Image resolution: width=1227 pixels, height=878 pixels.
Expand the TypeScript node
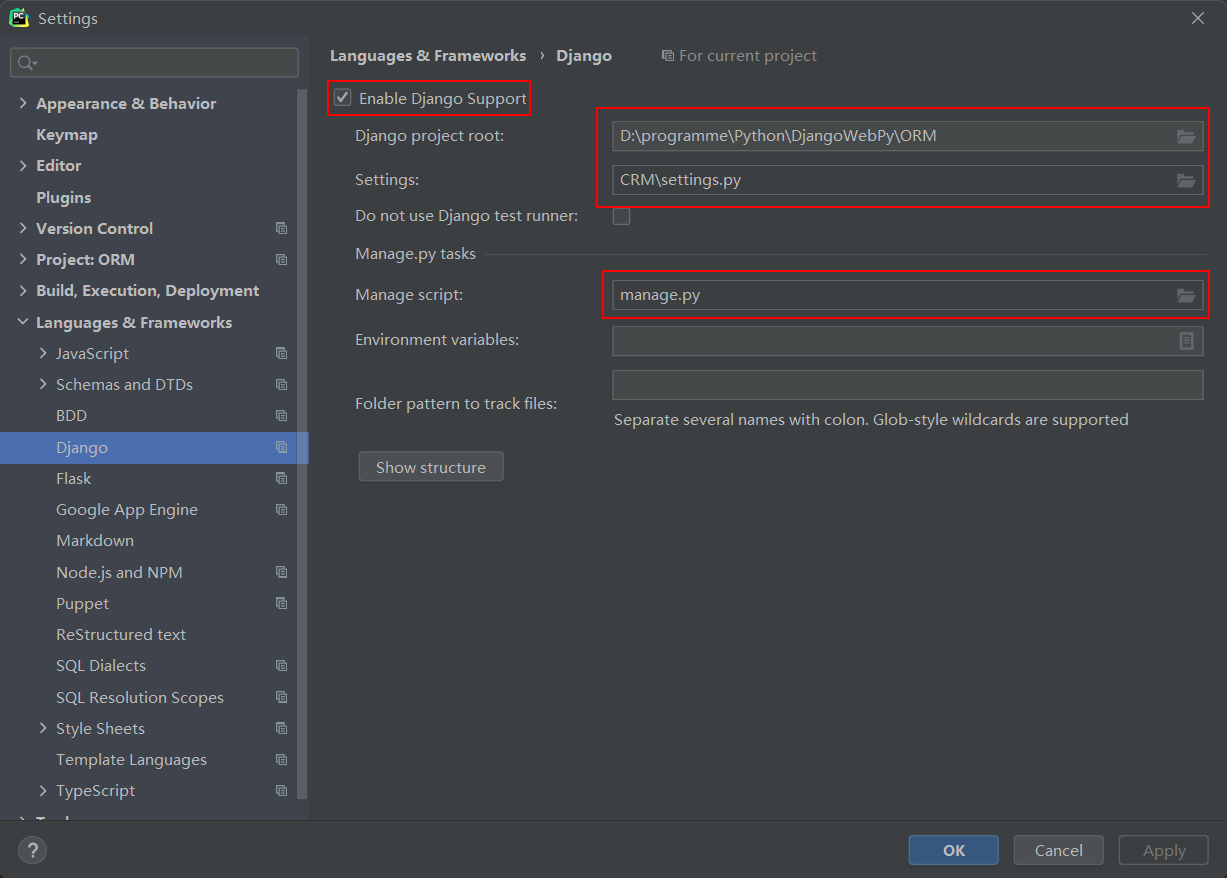tap(43, 791)
